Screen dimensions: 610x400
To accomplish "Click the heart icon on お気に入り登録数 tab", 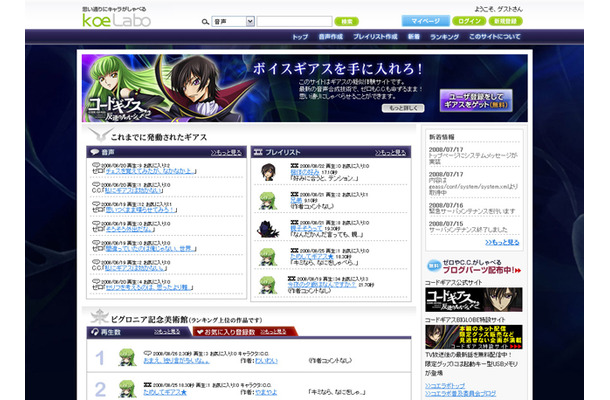I will point(200,332).
